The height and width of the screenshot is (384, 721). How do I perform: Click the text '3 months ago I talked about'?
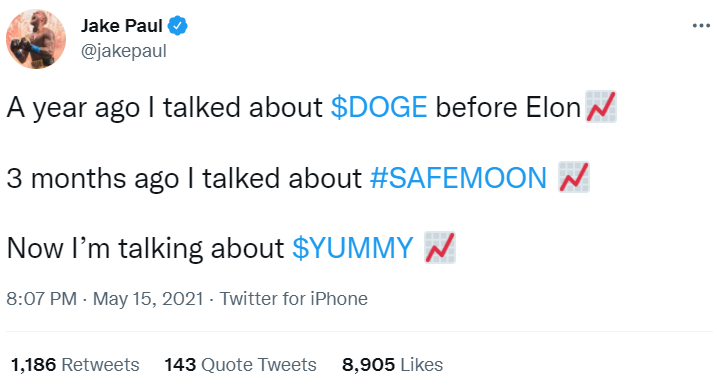coord(184,179)
